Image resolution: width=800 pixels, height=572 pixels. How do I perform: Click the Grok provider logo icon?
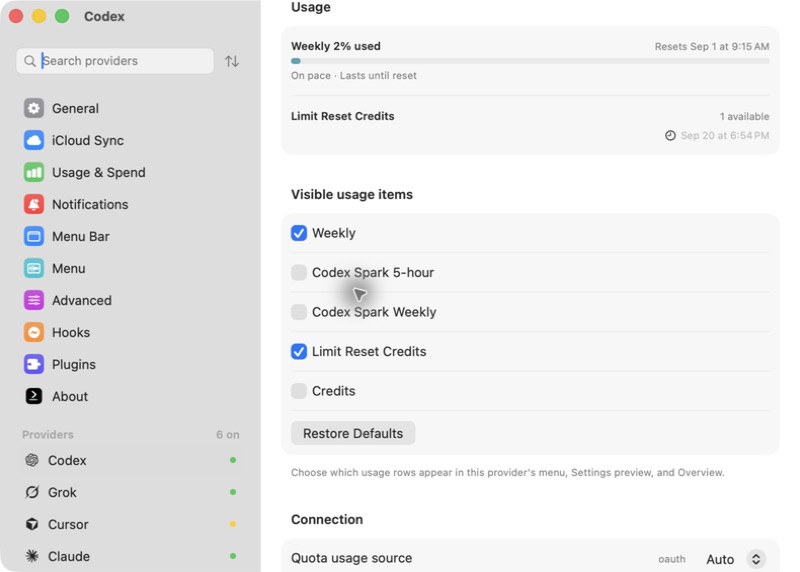click(32, 492)
